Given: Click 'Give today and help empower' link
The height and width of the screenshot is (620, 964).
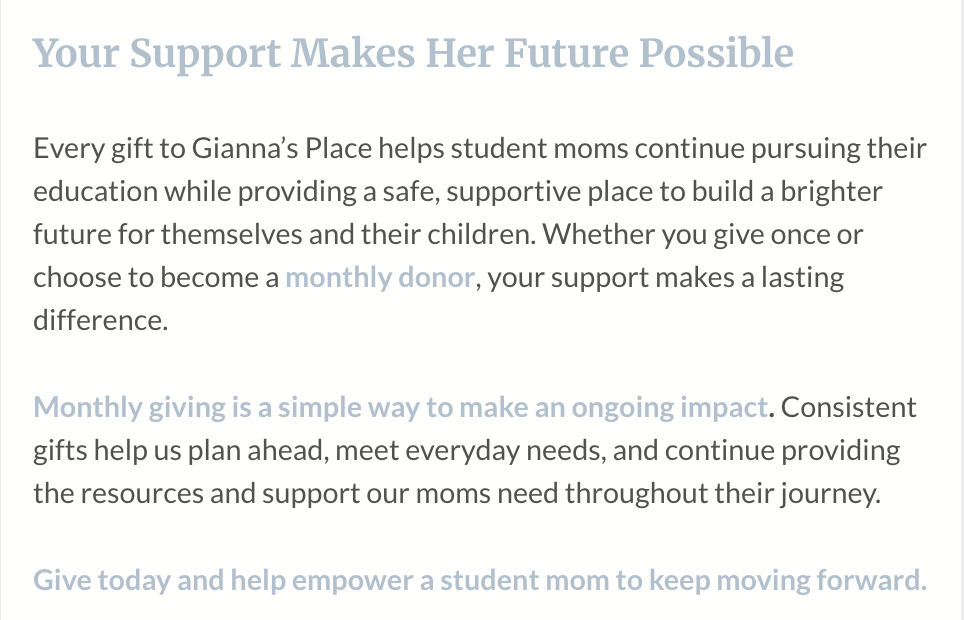Looking at the screenshot, I should tap(480, 580).
